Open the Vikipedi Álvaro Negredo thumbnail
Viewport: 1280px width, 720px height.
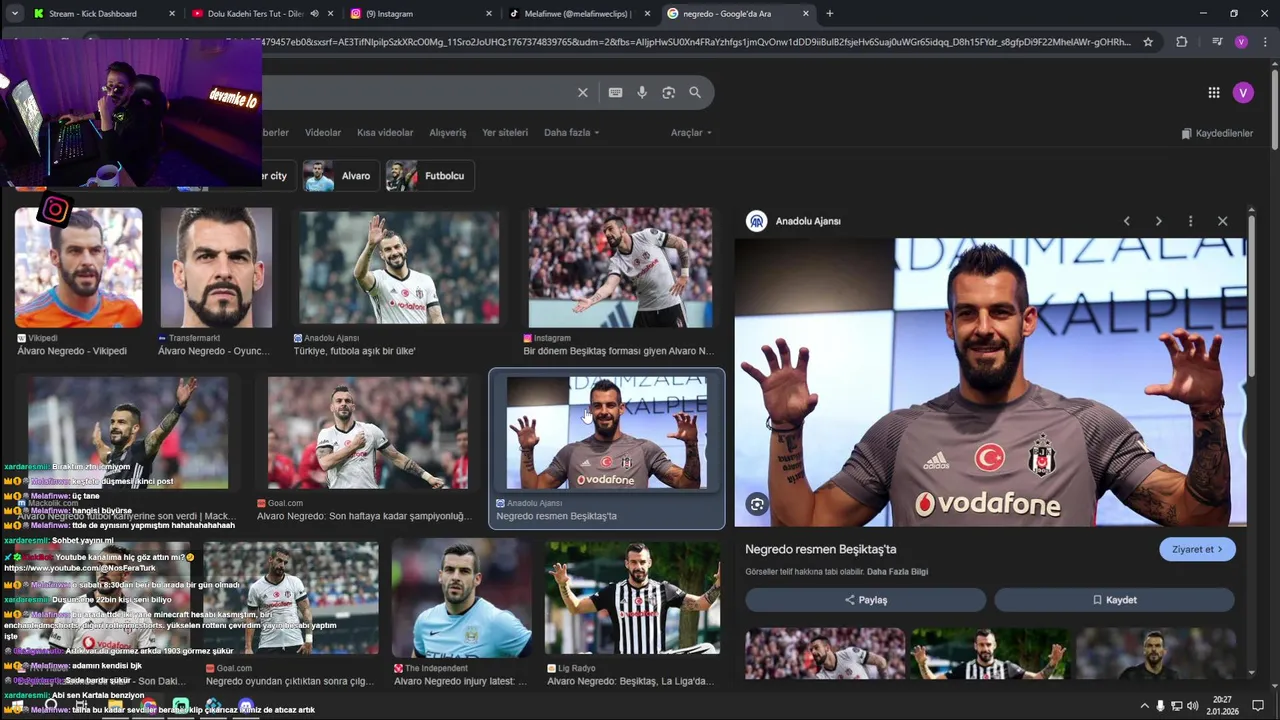78,267
